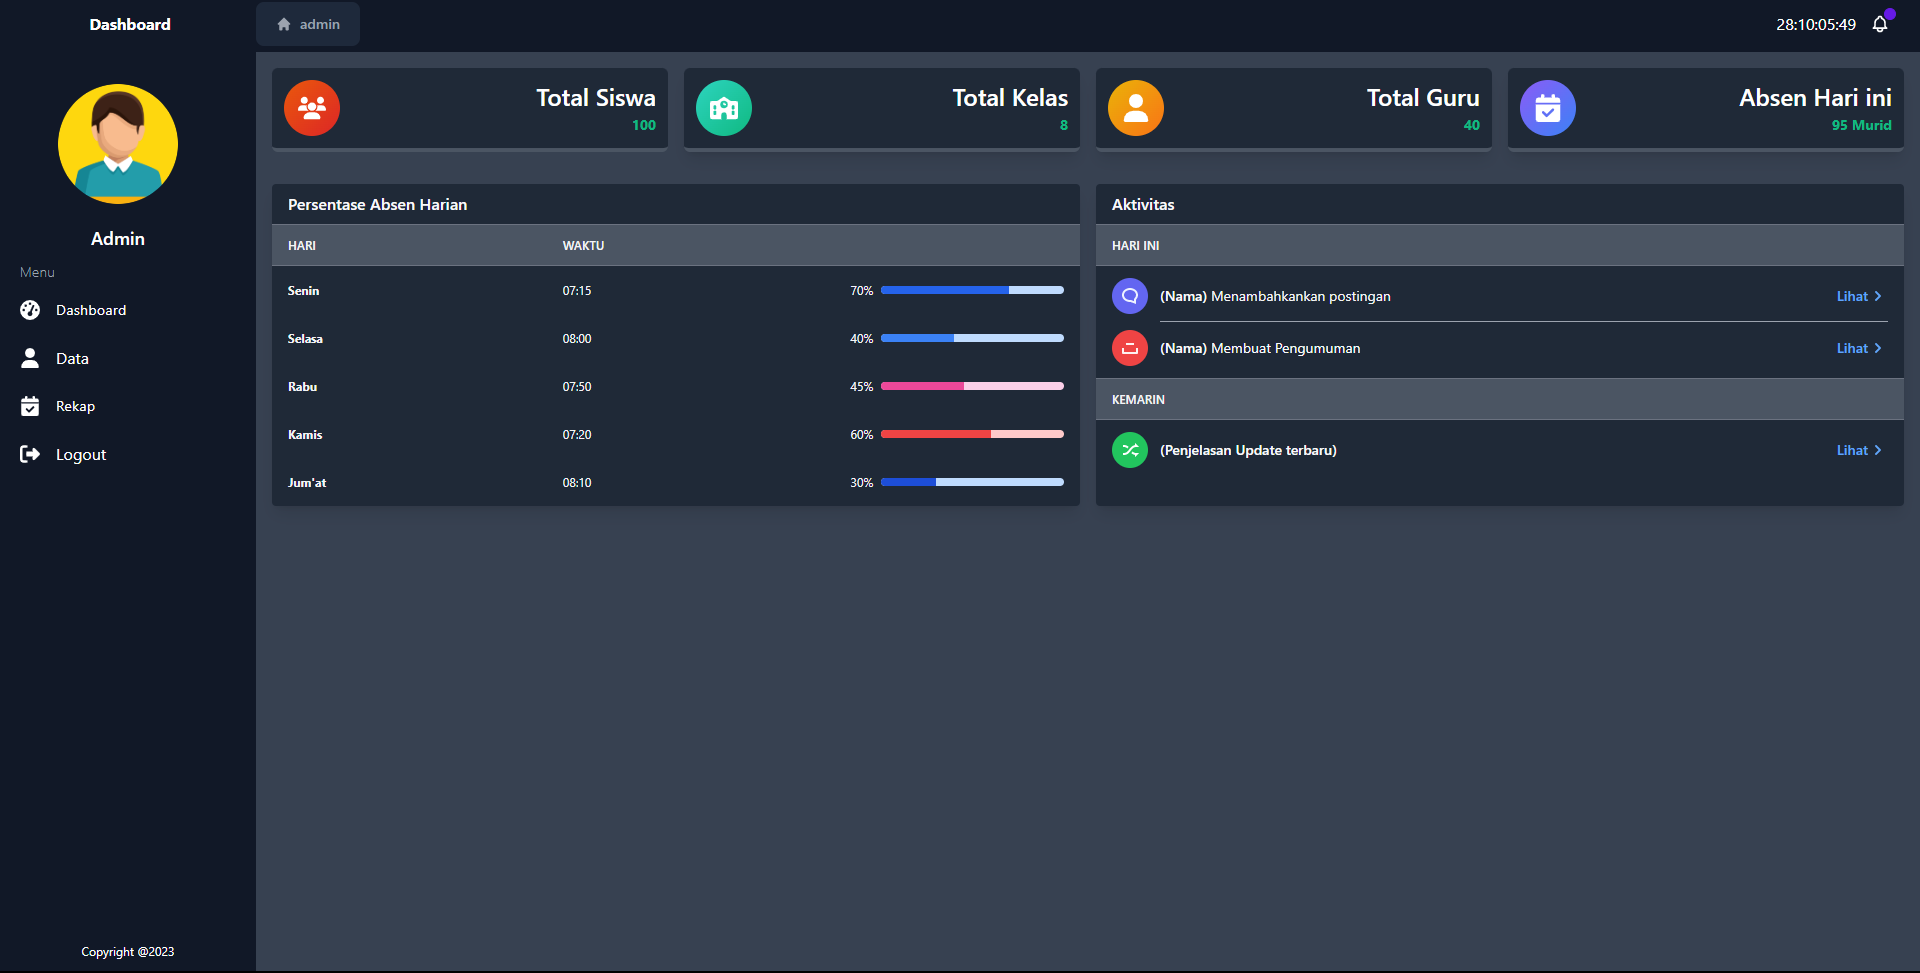Go to the Rekap page
This screenshot has width=1920, height=973.
(75, 406)
